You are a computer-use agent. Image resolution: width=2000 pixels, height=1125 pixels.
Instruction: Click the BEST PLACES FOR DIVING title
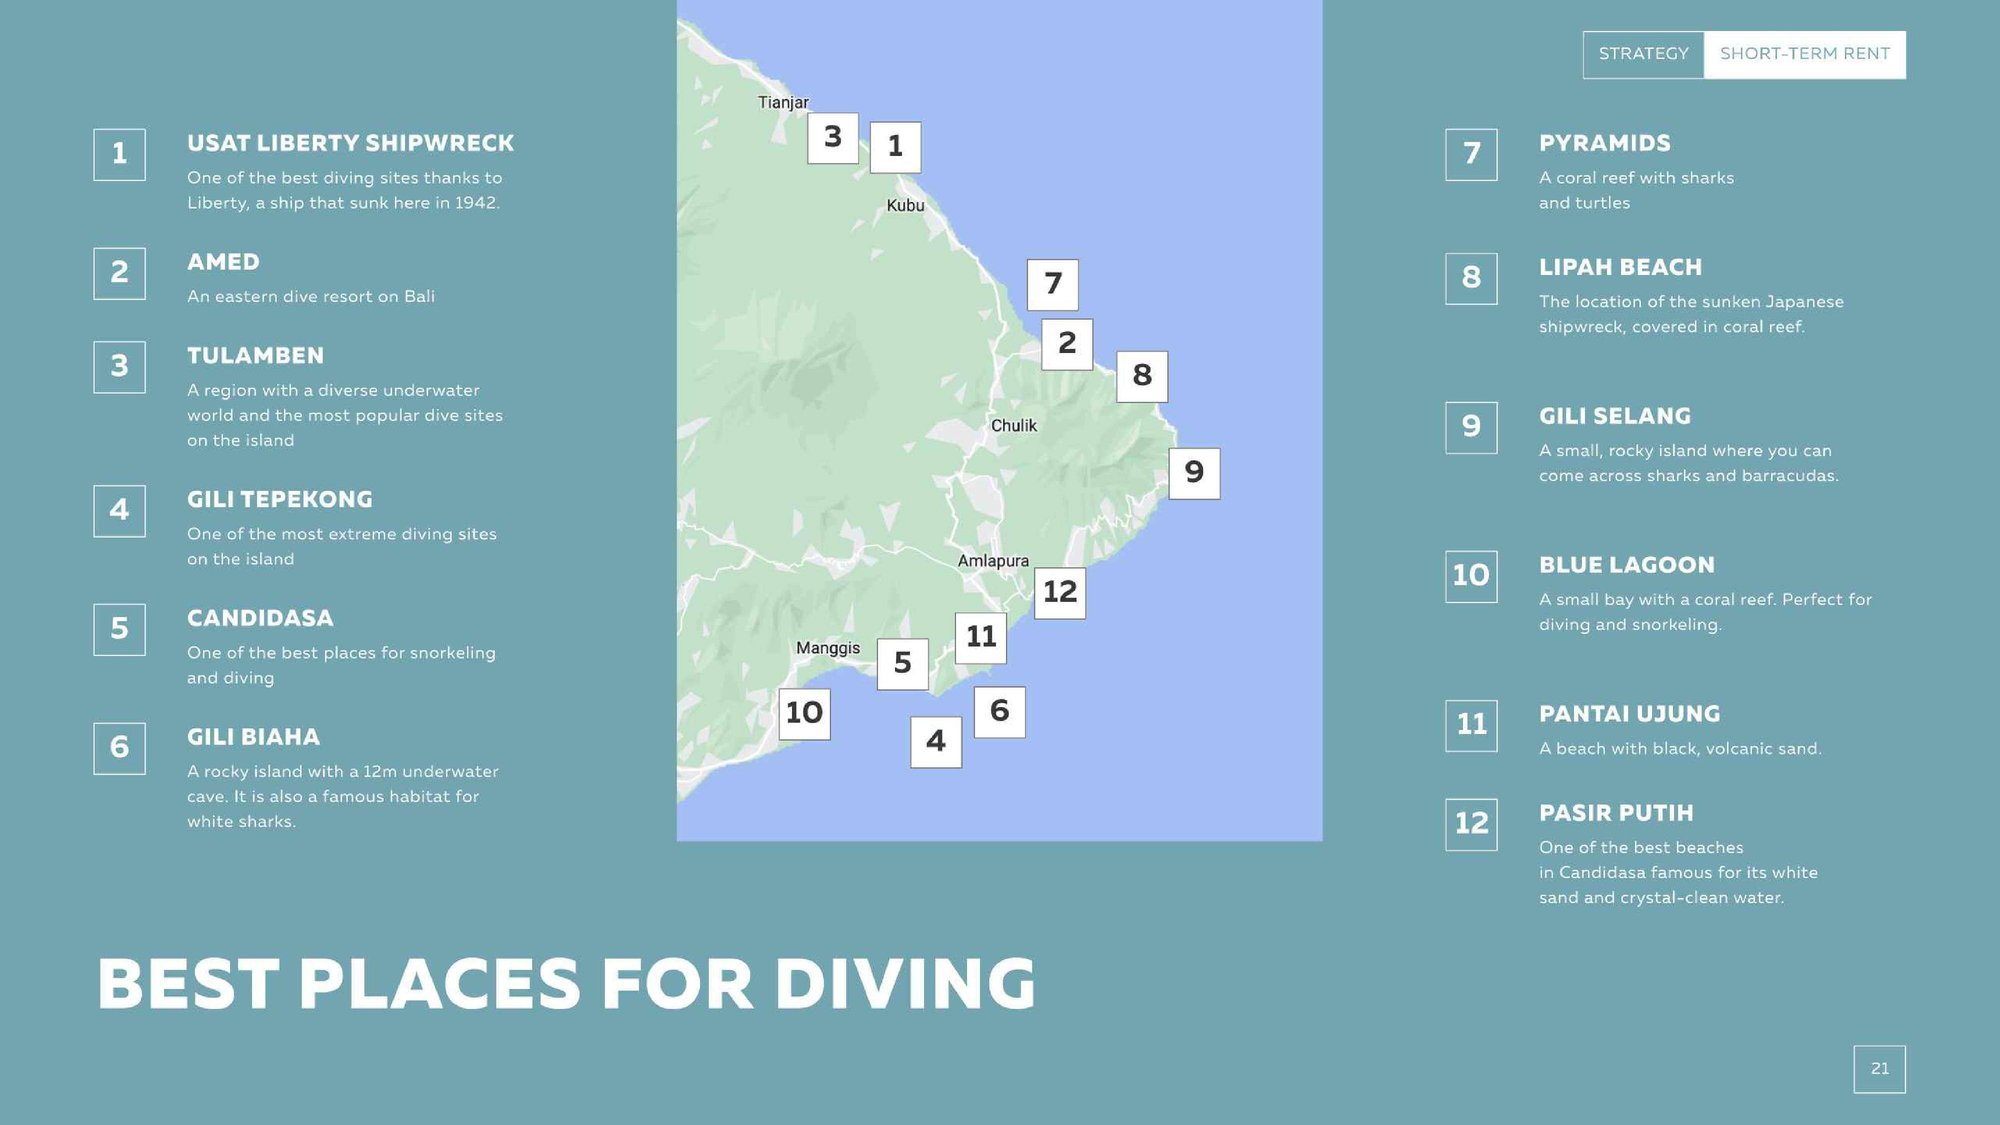566,984
